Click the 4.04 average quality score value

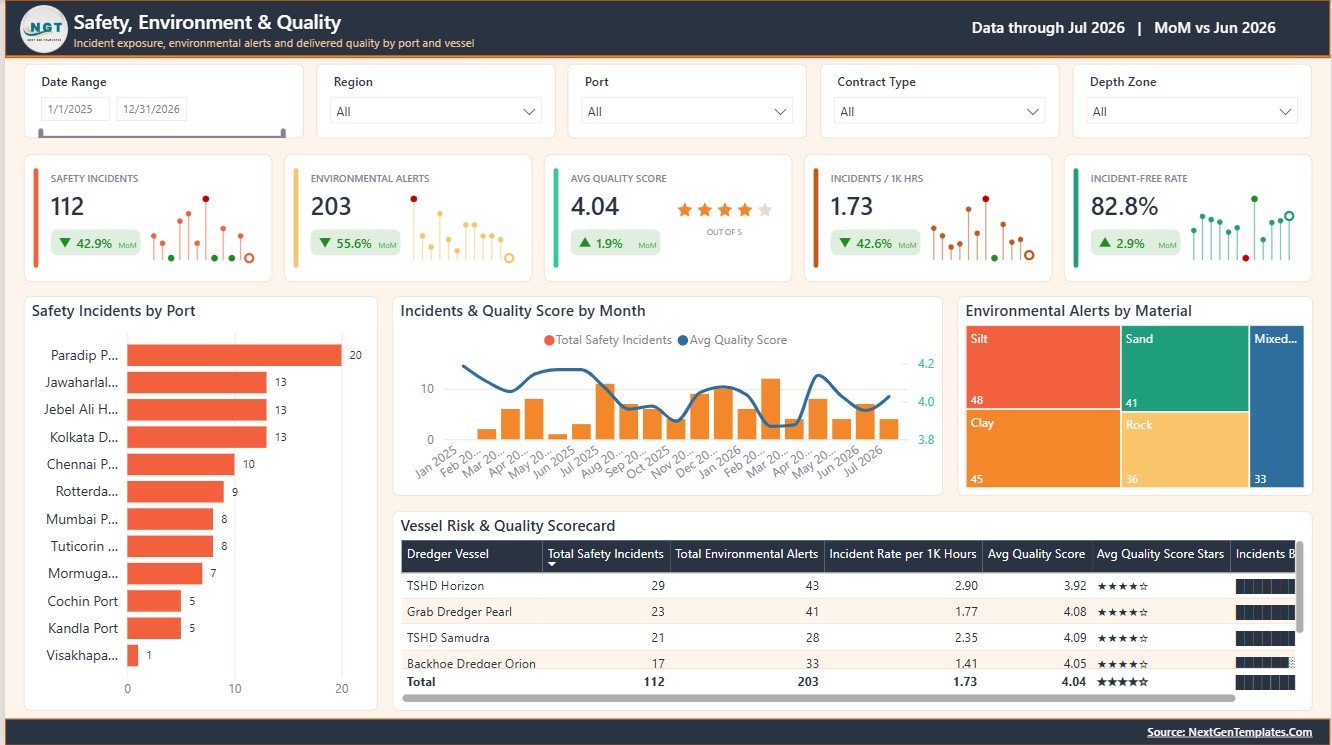click(x=595, y=207)
